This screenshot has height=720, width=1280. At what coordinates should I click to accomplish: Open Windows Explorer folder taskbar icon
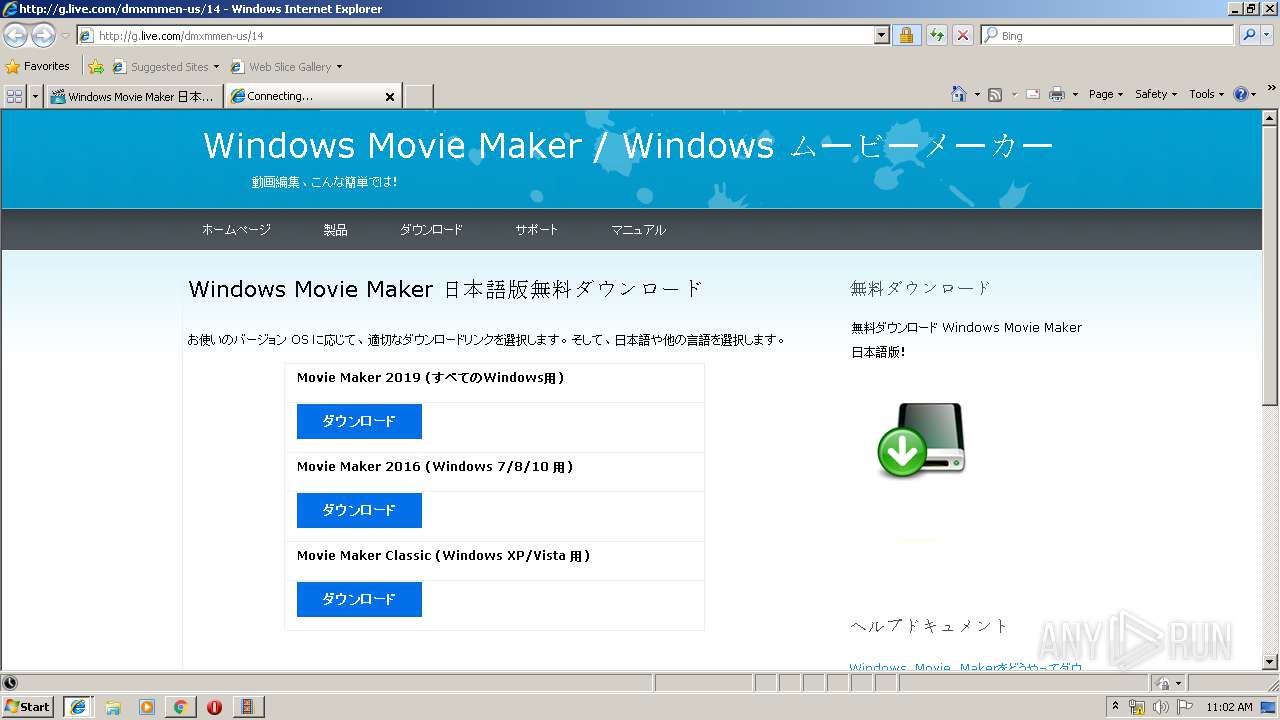113,707
